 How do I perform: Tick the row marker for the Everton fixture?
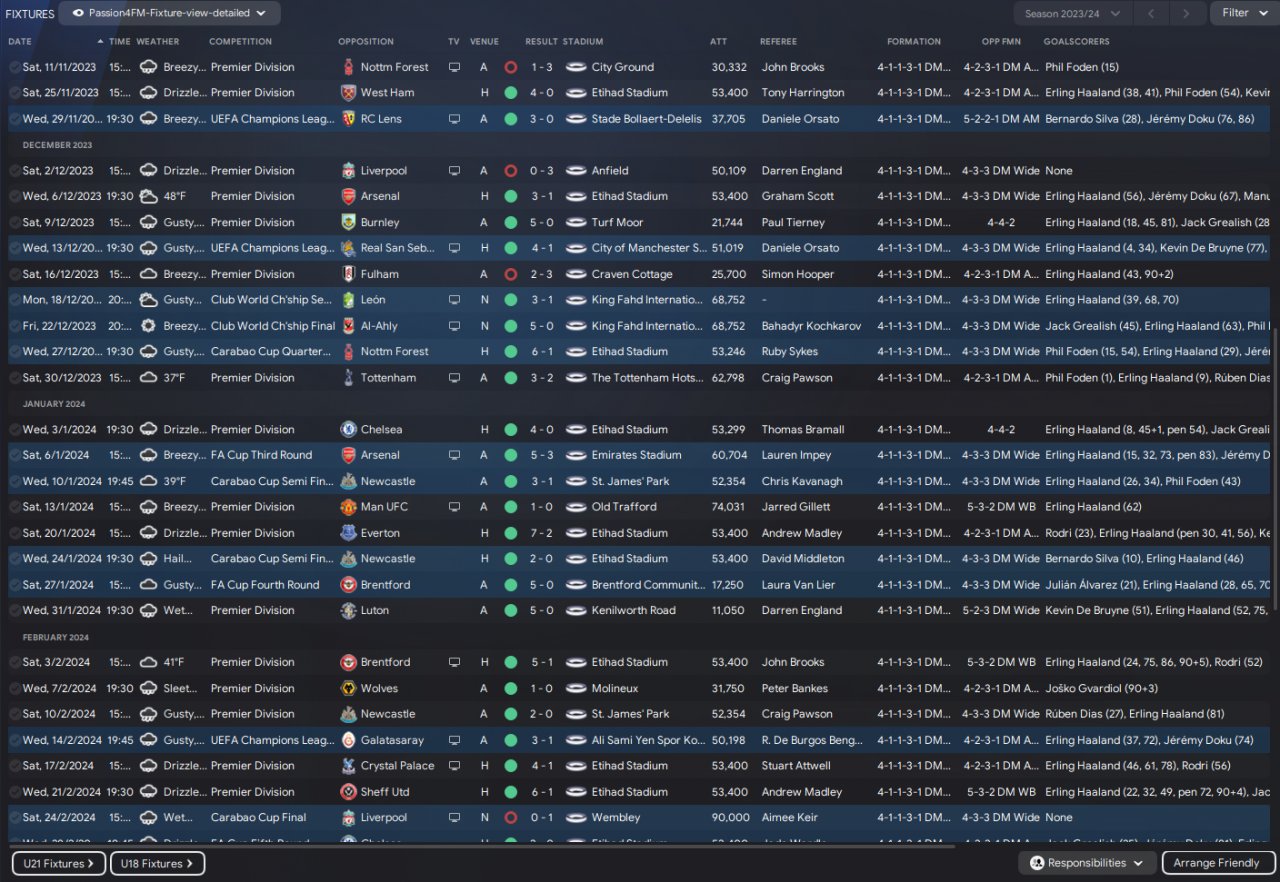point(14,533)
